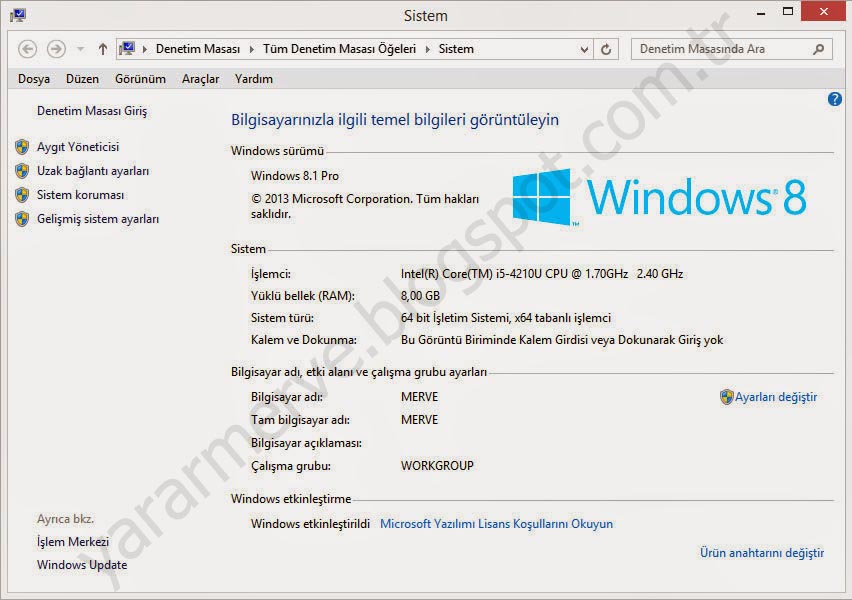Image resolution: width=852 pixels, height=600 pixels.
Task: Click shield icon beside Gelişmiş sistem ayarları
Action: pyautogui.click(x=22, y=218)
